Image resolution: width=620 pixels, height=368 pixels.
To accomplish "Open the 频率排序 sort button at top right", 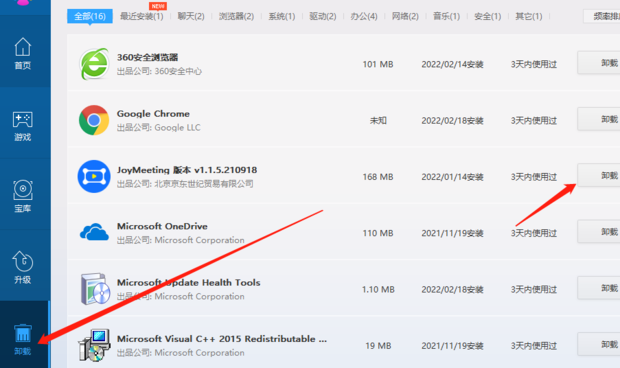I will (x=602, y=16).
